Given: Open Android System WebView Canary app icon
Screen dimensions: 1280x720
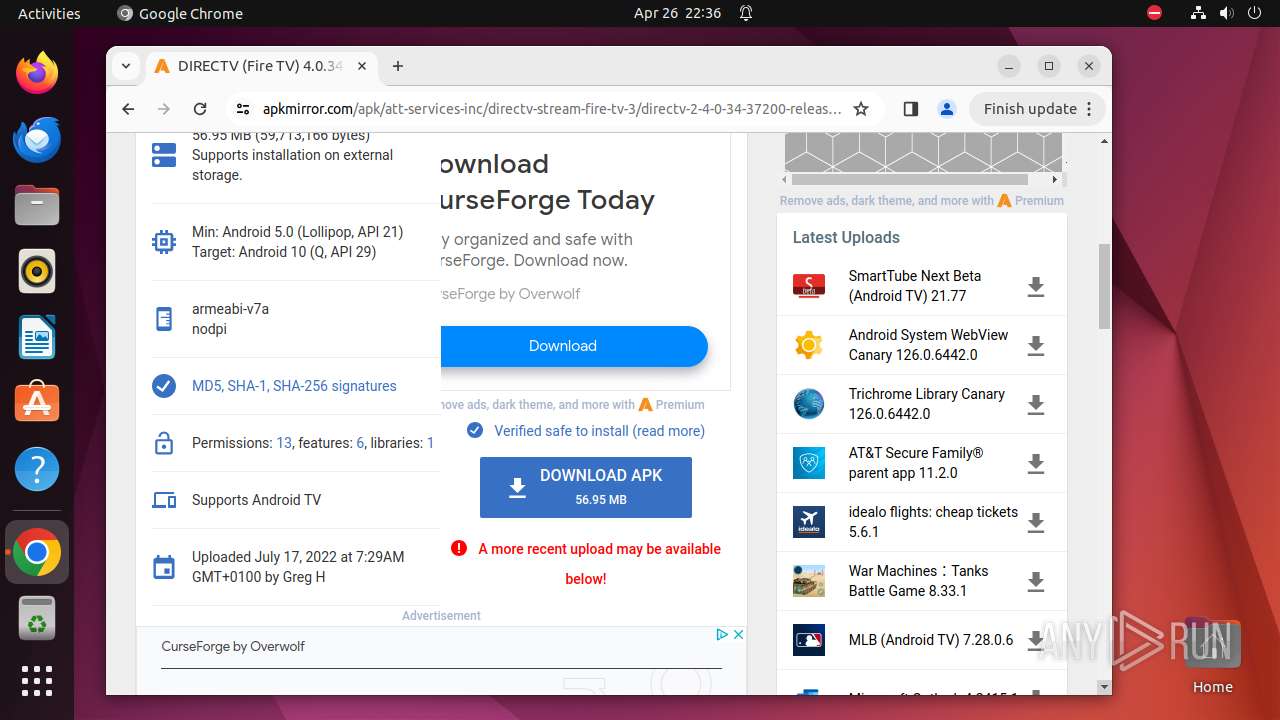Looking at the screenshot, I should pyautogui.click(x=809, y=345).
